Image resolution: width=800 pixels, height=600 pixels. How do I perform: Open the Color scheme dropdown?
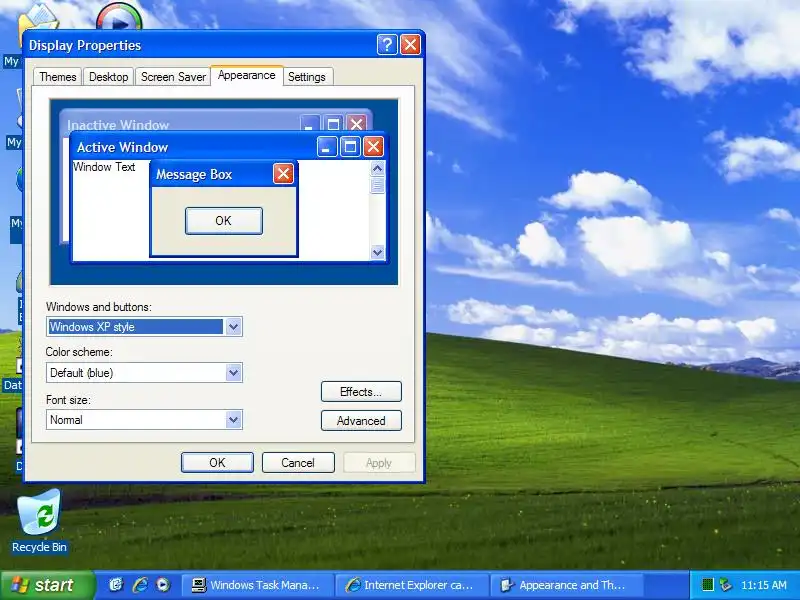point(233,372)
